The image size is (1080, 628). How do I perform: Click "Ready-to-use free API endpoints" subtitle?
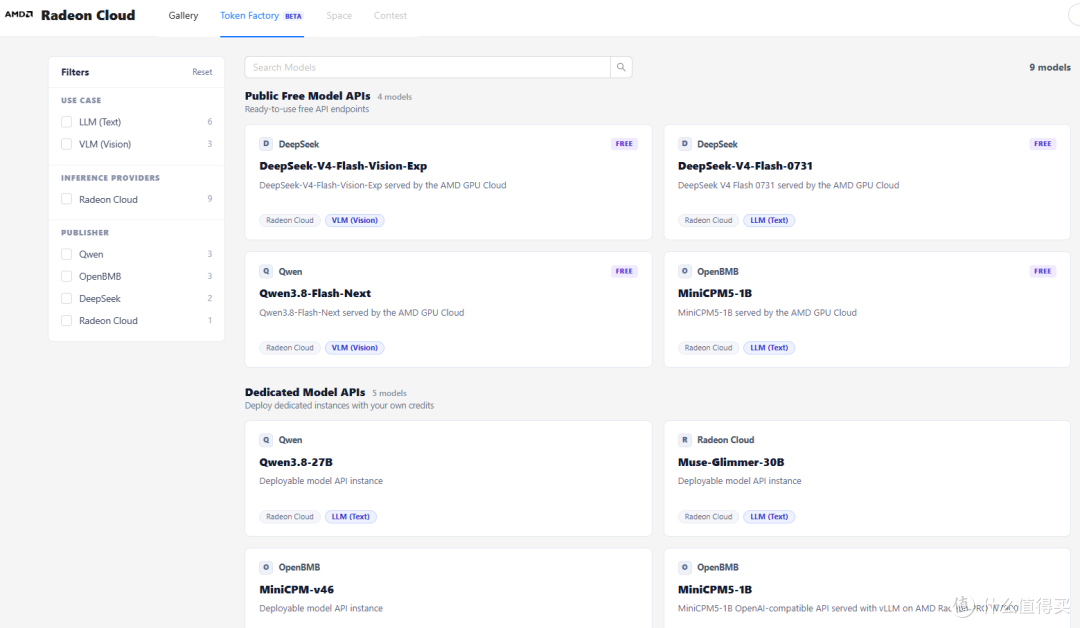click(x=307, y=109)
